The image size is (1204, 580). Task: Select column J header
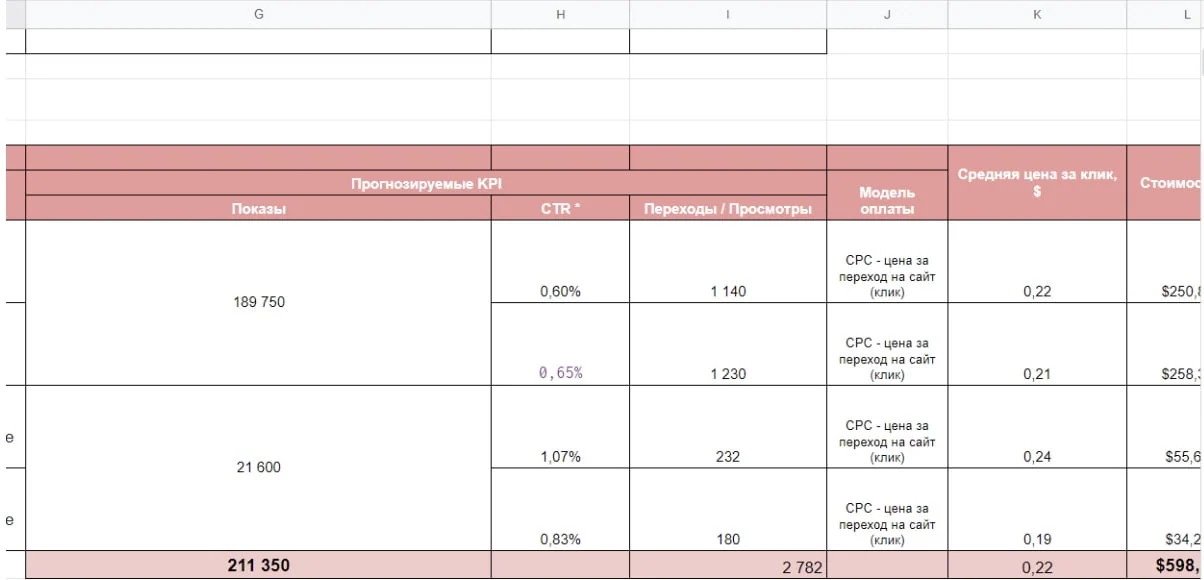click(x=887, y=15)
